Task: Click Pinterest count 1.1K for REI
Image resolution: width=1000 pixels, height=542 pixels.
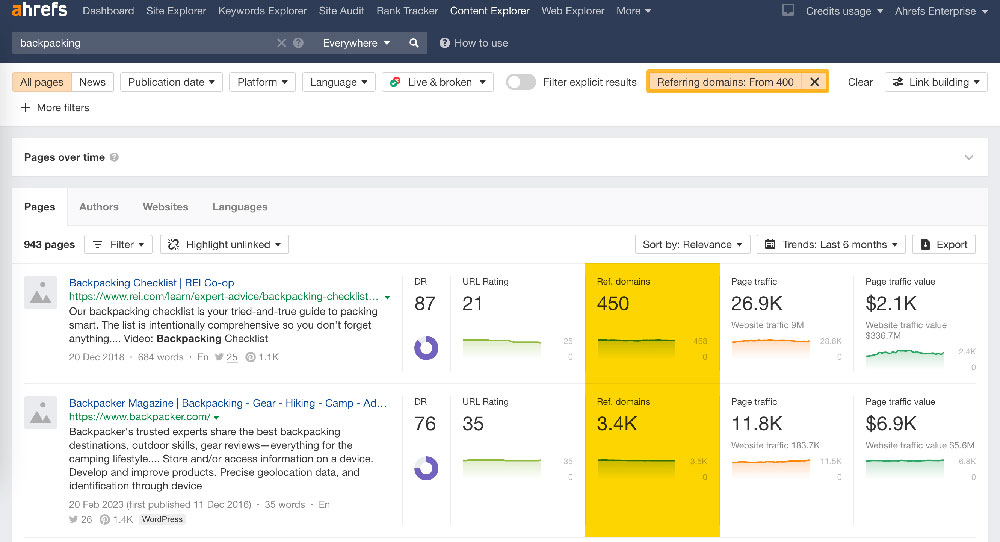Action: 262,357
